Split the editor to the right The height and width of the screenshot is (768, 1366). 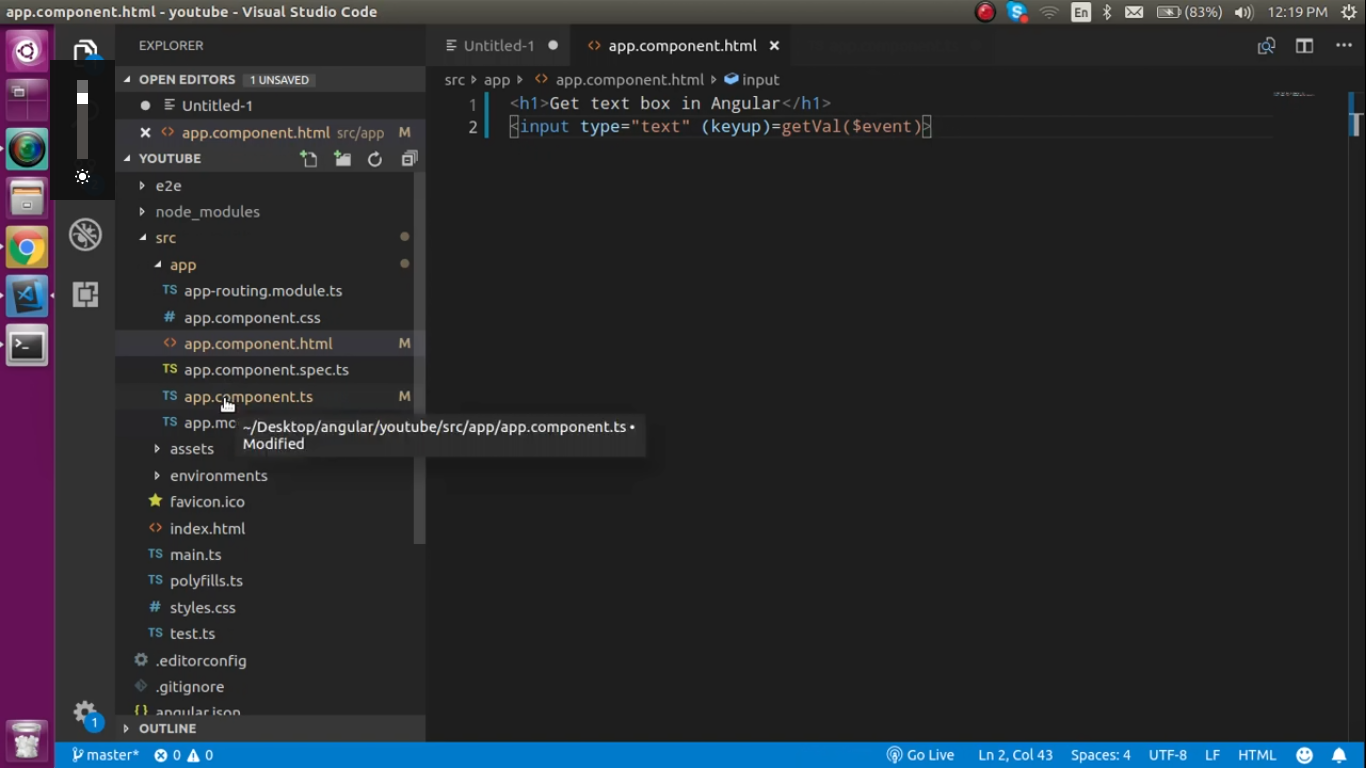pos(1304,46)
